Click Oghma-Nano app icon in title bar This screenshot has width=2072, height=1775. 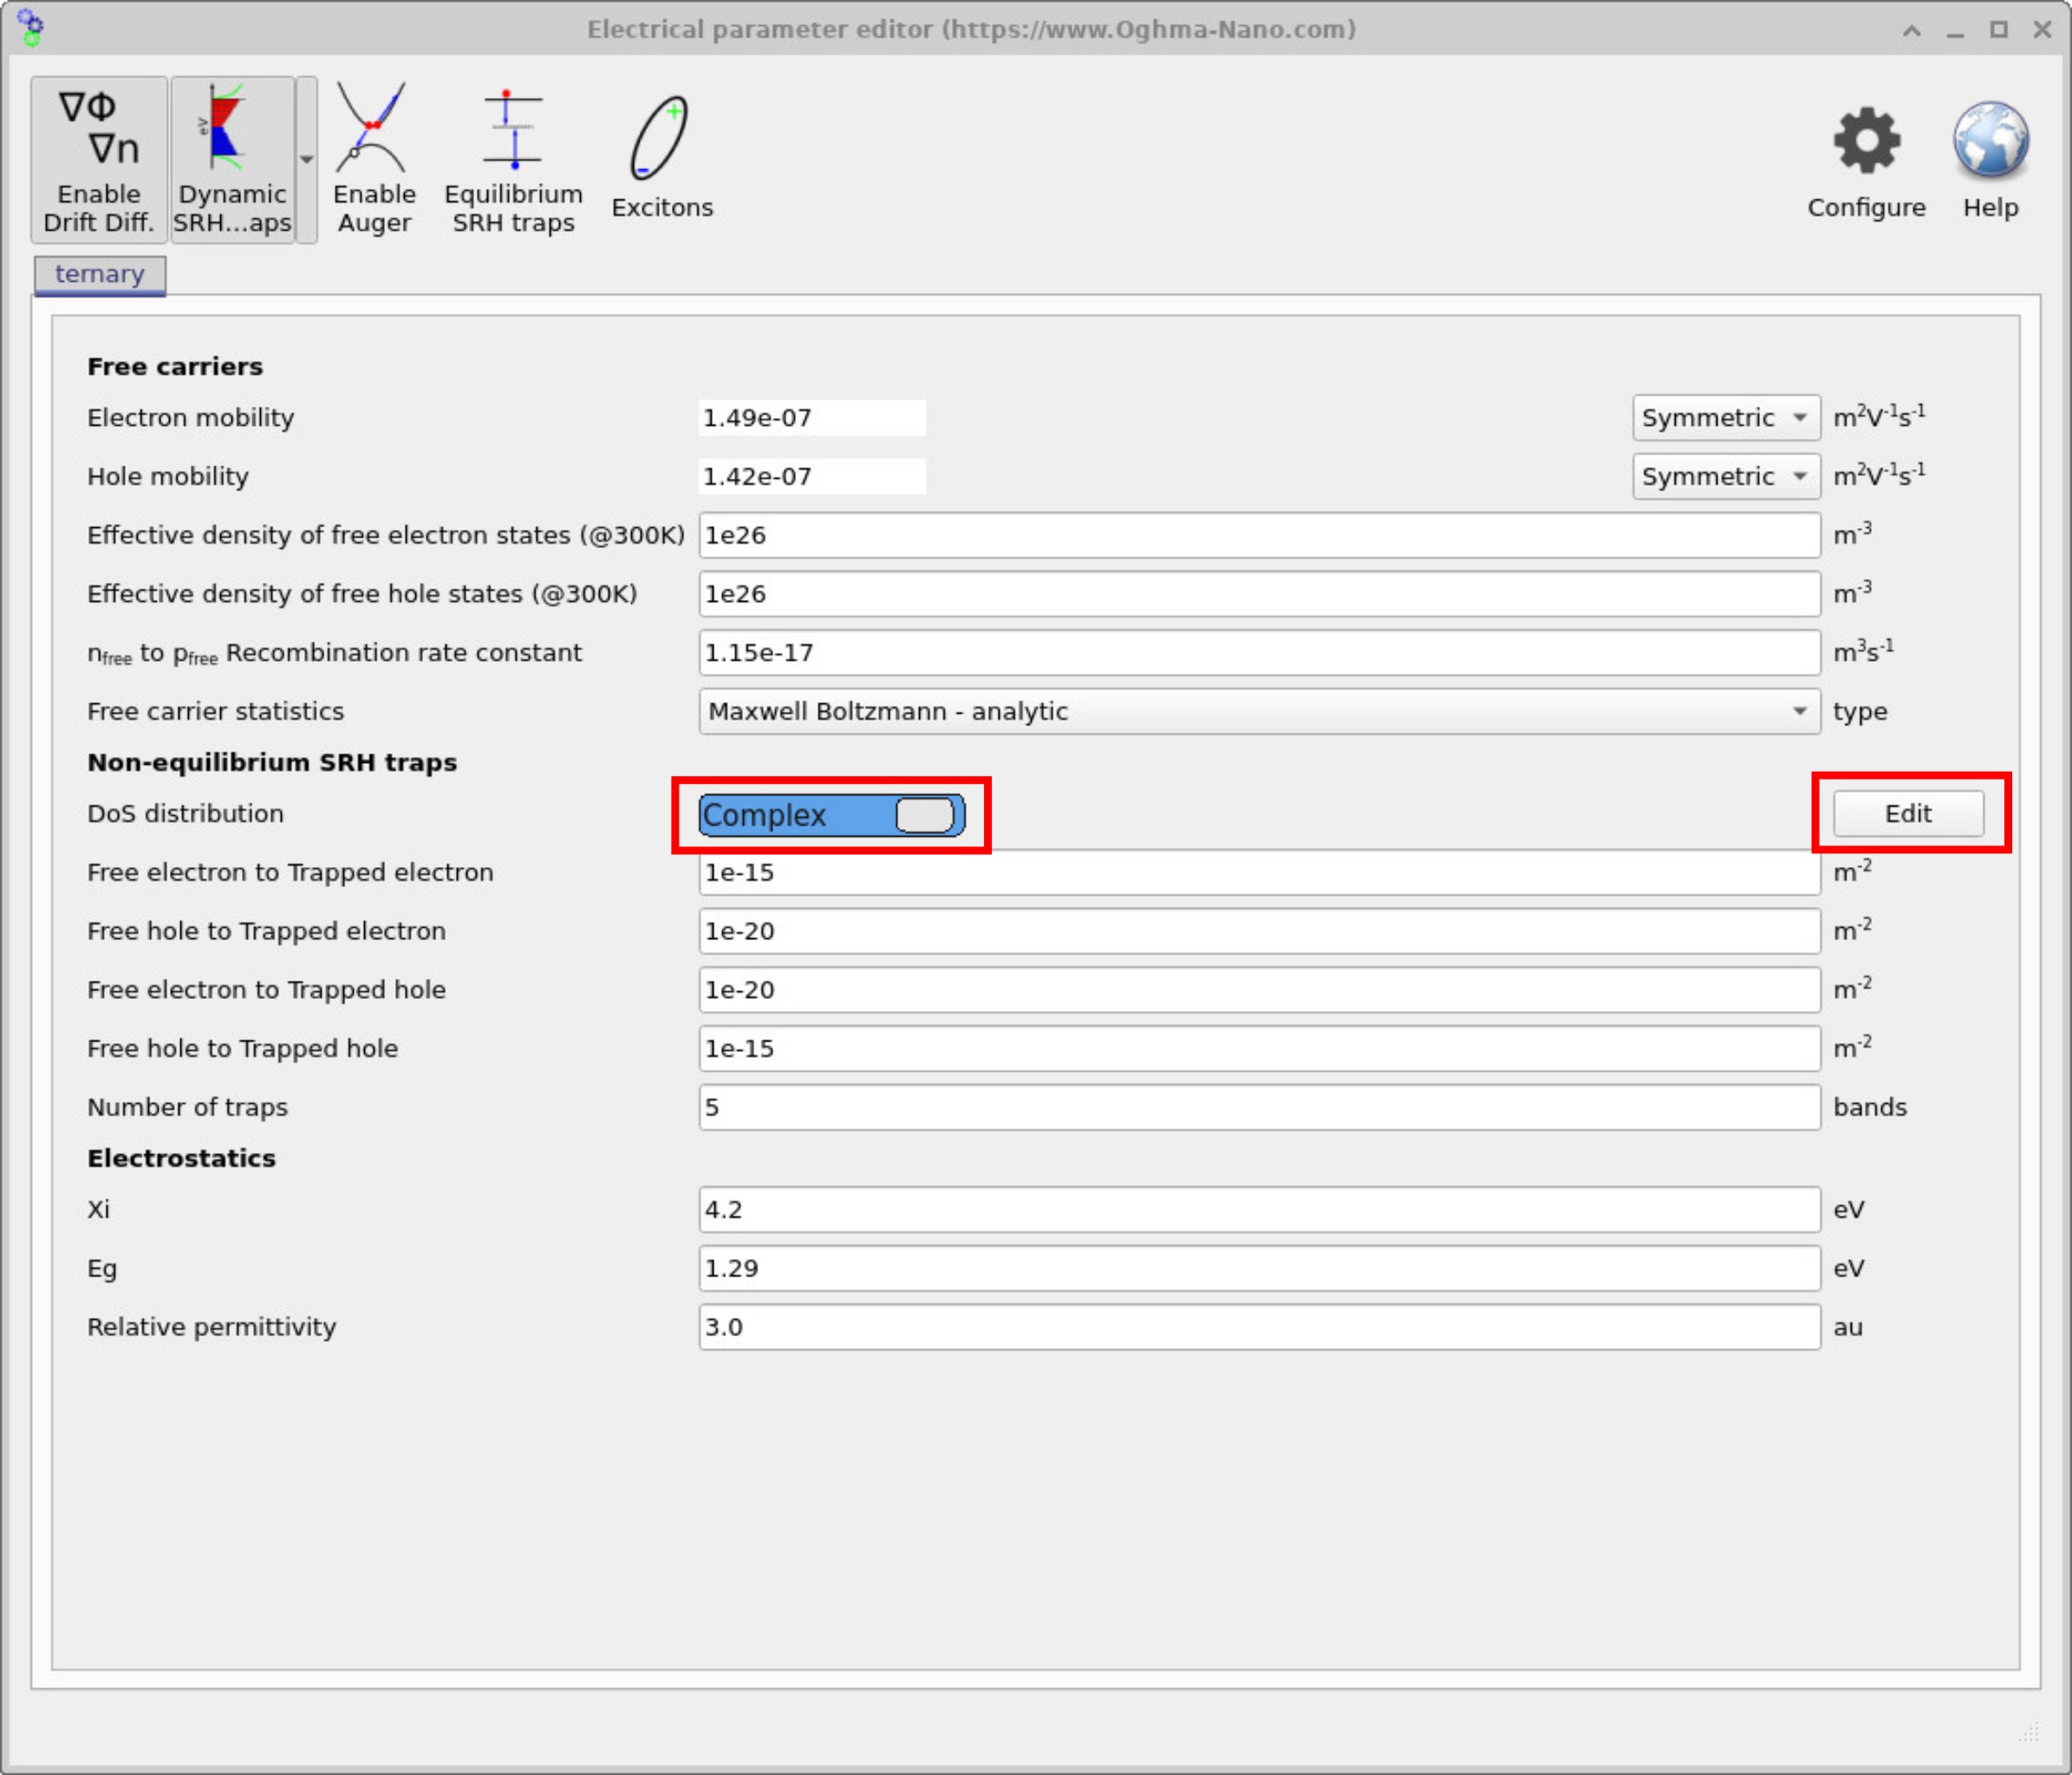tap(30, 28)
